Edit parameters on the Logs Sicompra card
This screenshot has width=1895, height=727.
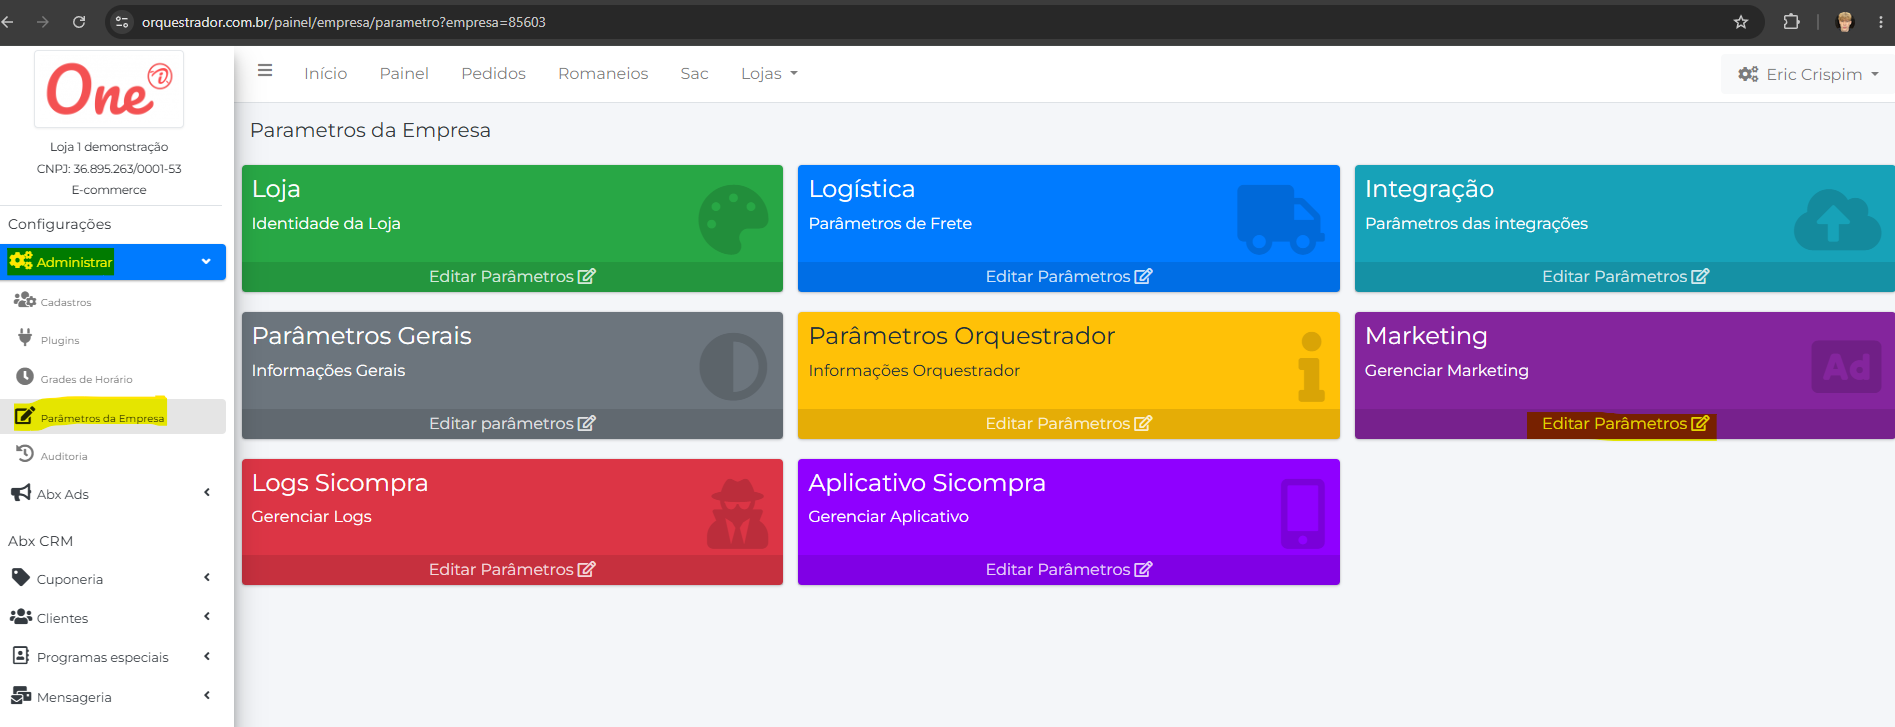[x=512, y=570]
